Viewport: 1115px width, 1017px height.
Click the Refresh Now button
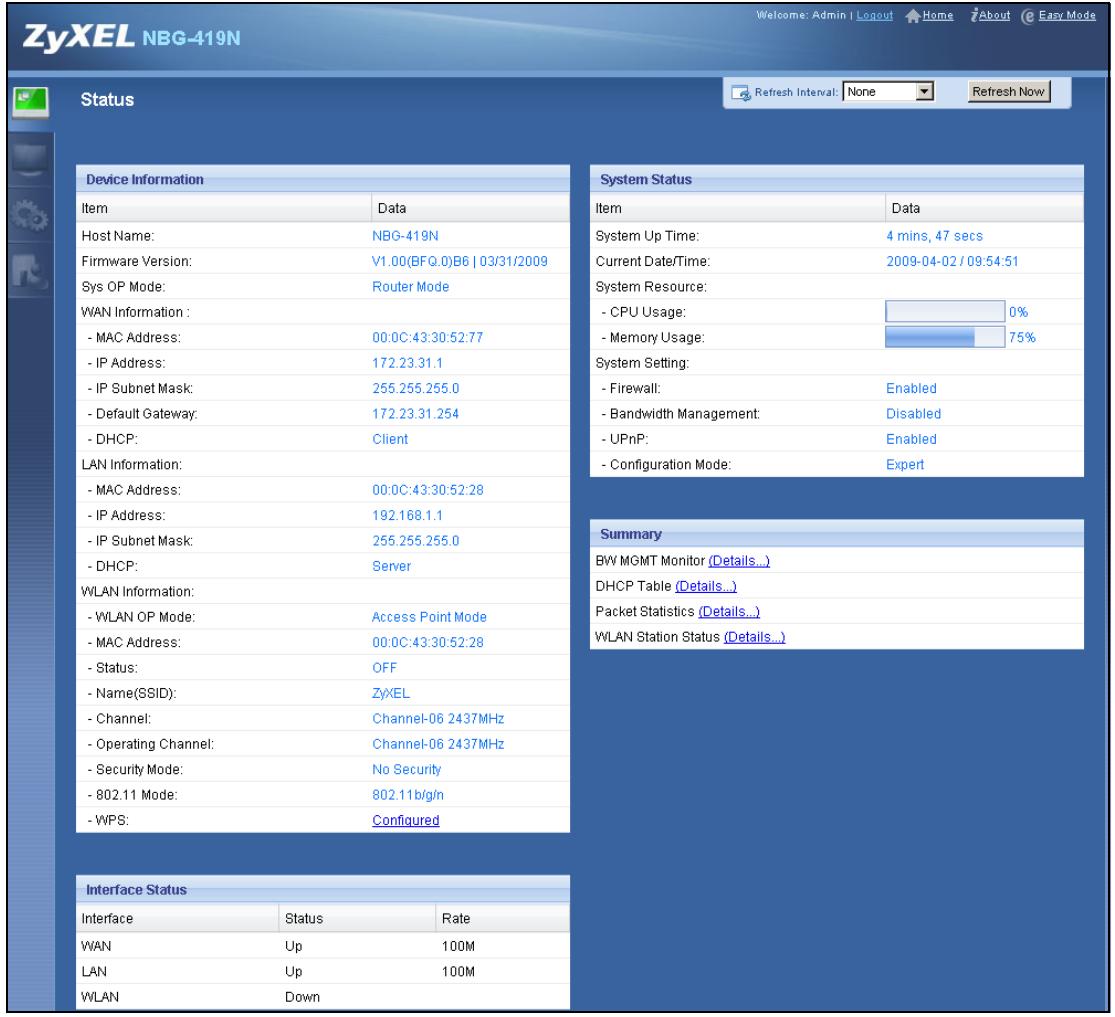point(1008,92)
